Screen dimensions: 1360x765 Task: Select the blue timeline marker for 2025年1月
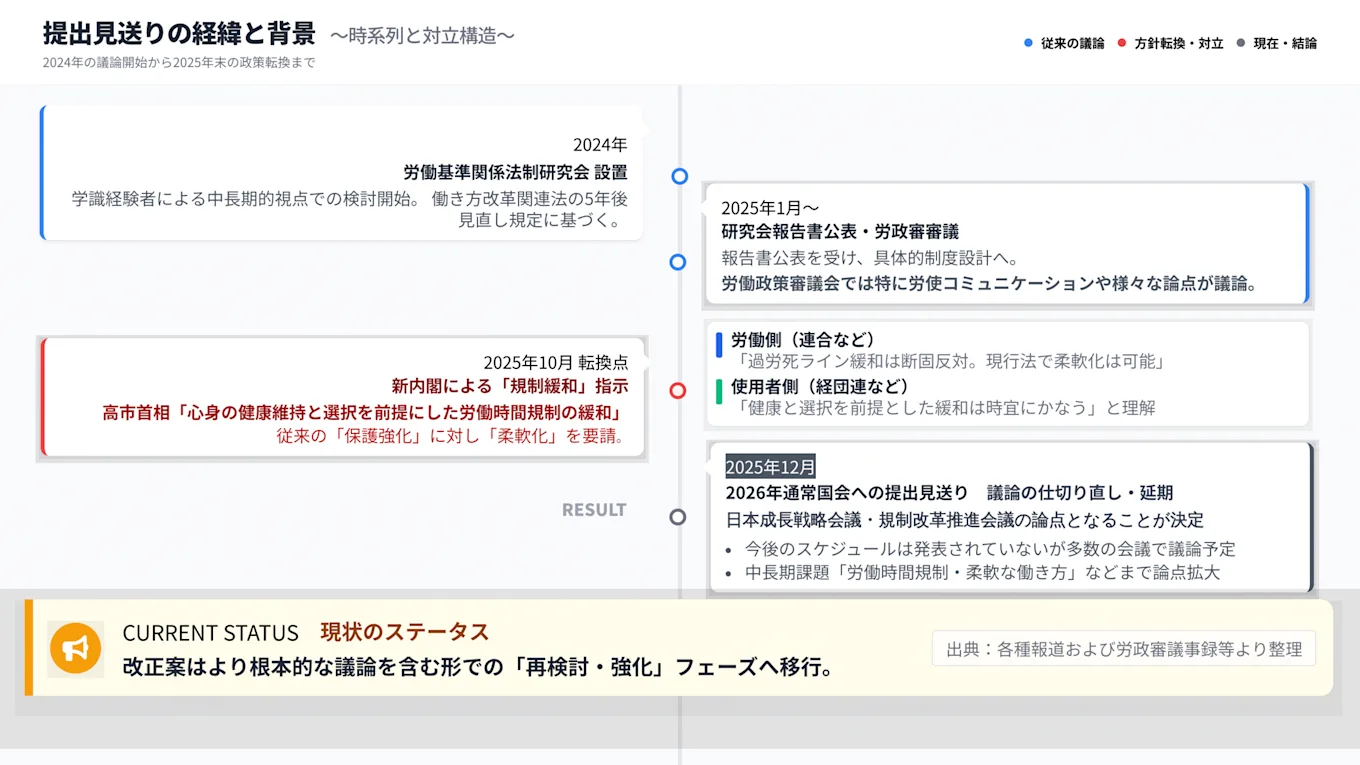678,262
